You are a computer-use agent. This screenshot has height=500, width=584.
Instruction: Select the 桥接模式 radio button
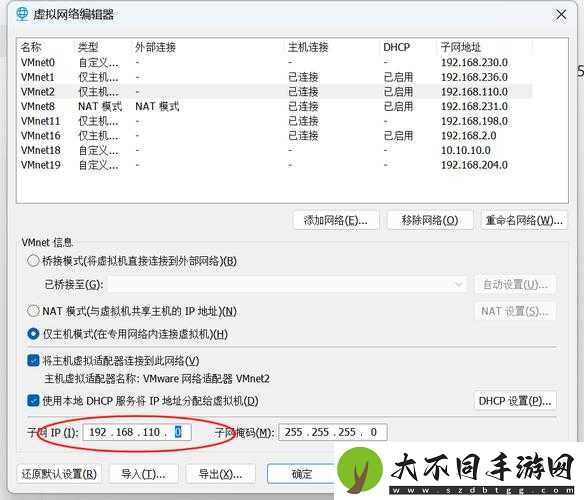(33, 260)
